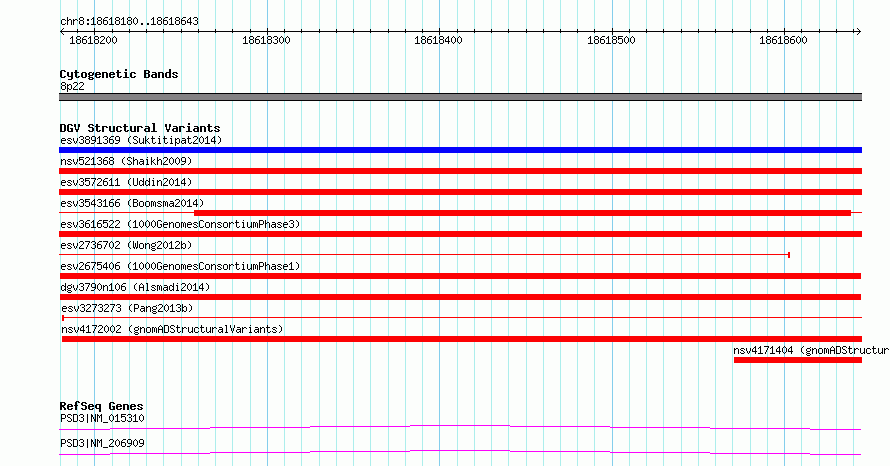Click the chr8:18618180..18618643 region label
890x466 pixels.
(x=129, y=22)
